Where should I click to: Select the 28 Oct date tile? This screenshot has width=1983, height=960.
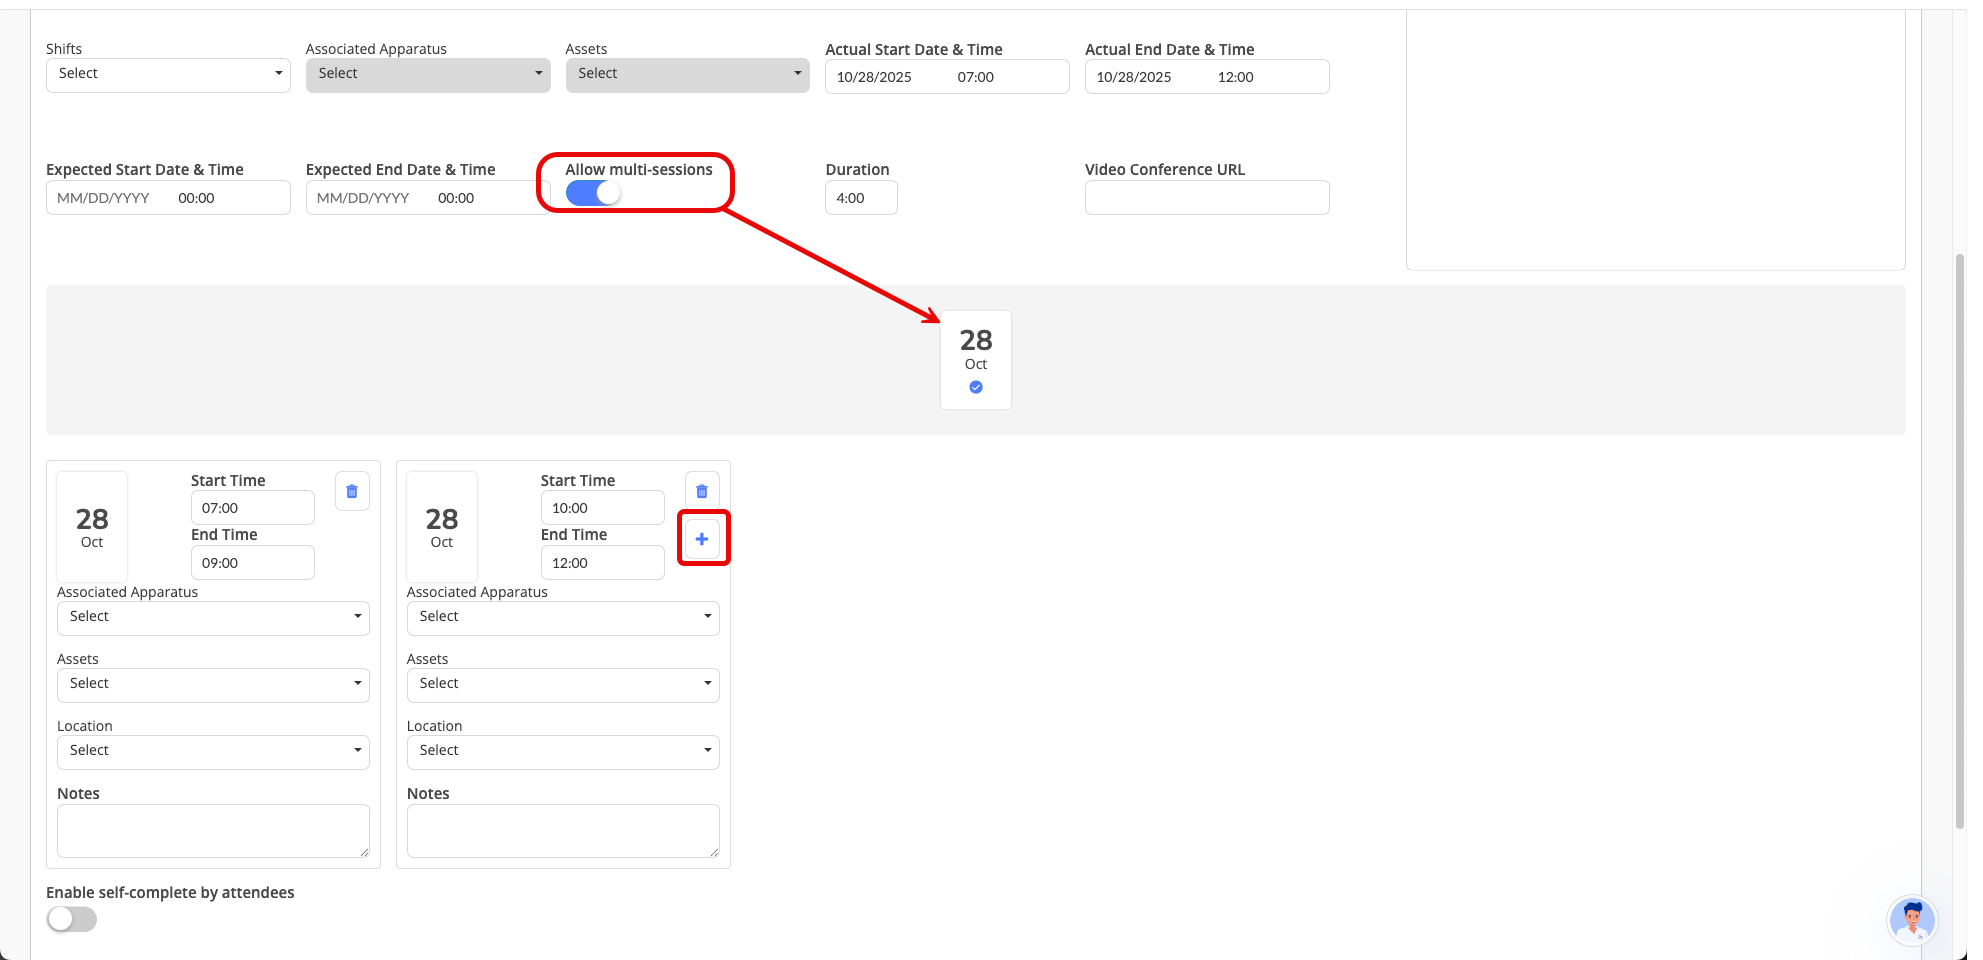975,360
